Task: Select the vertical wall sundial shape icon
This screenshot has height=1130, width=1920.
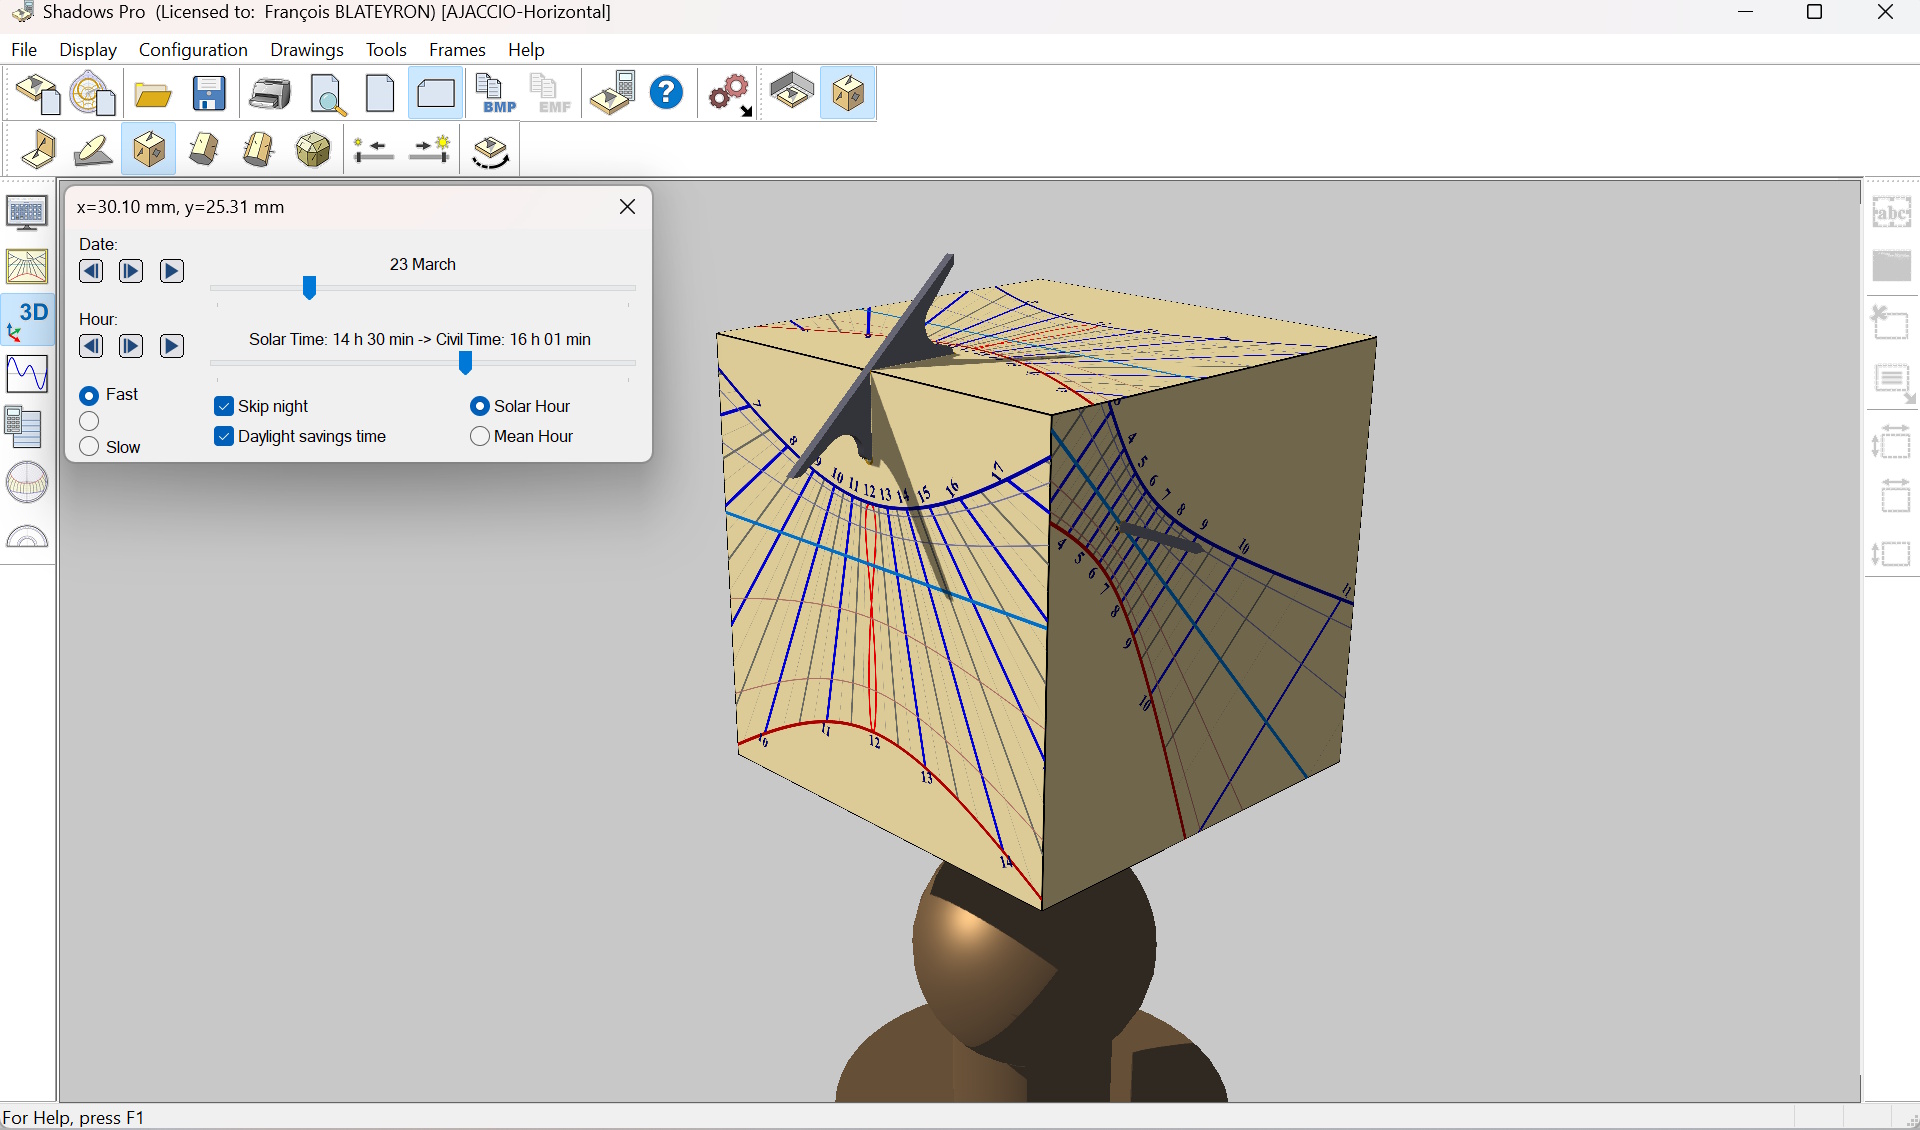Action: point(39,150)
